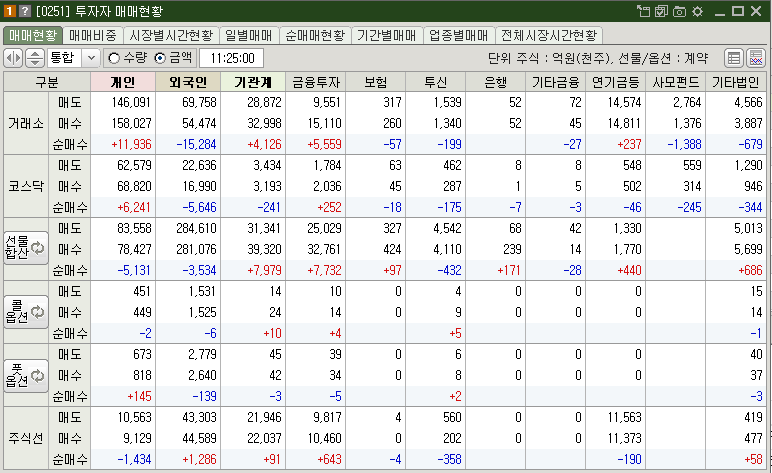Click 선물합산 외국인 sell value 284,610
The width and height of the screenshot is (772, 473).
(196, 228)
